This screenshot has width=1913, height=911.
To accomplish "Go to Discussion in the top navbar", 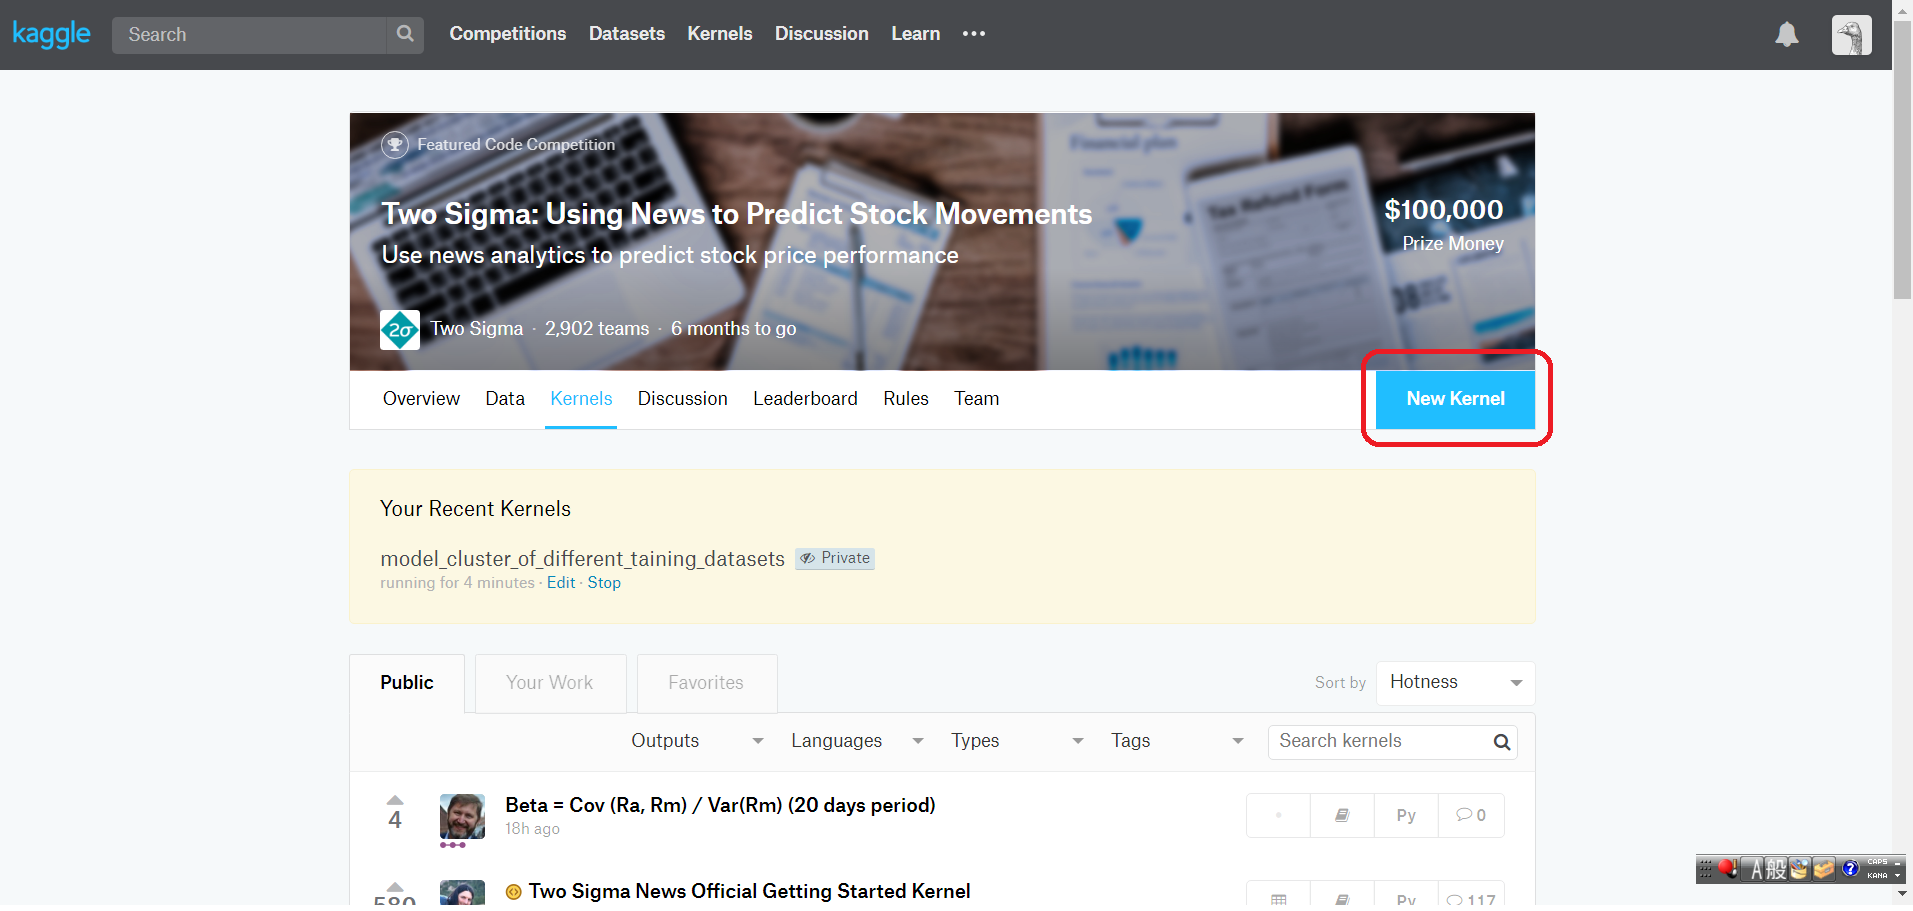I will pos(822,34).
